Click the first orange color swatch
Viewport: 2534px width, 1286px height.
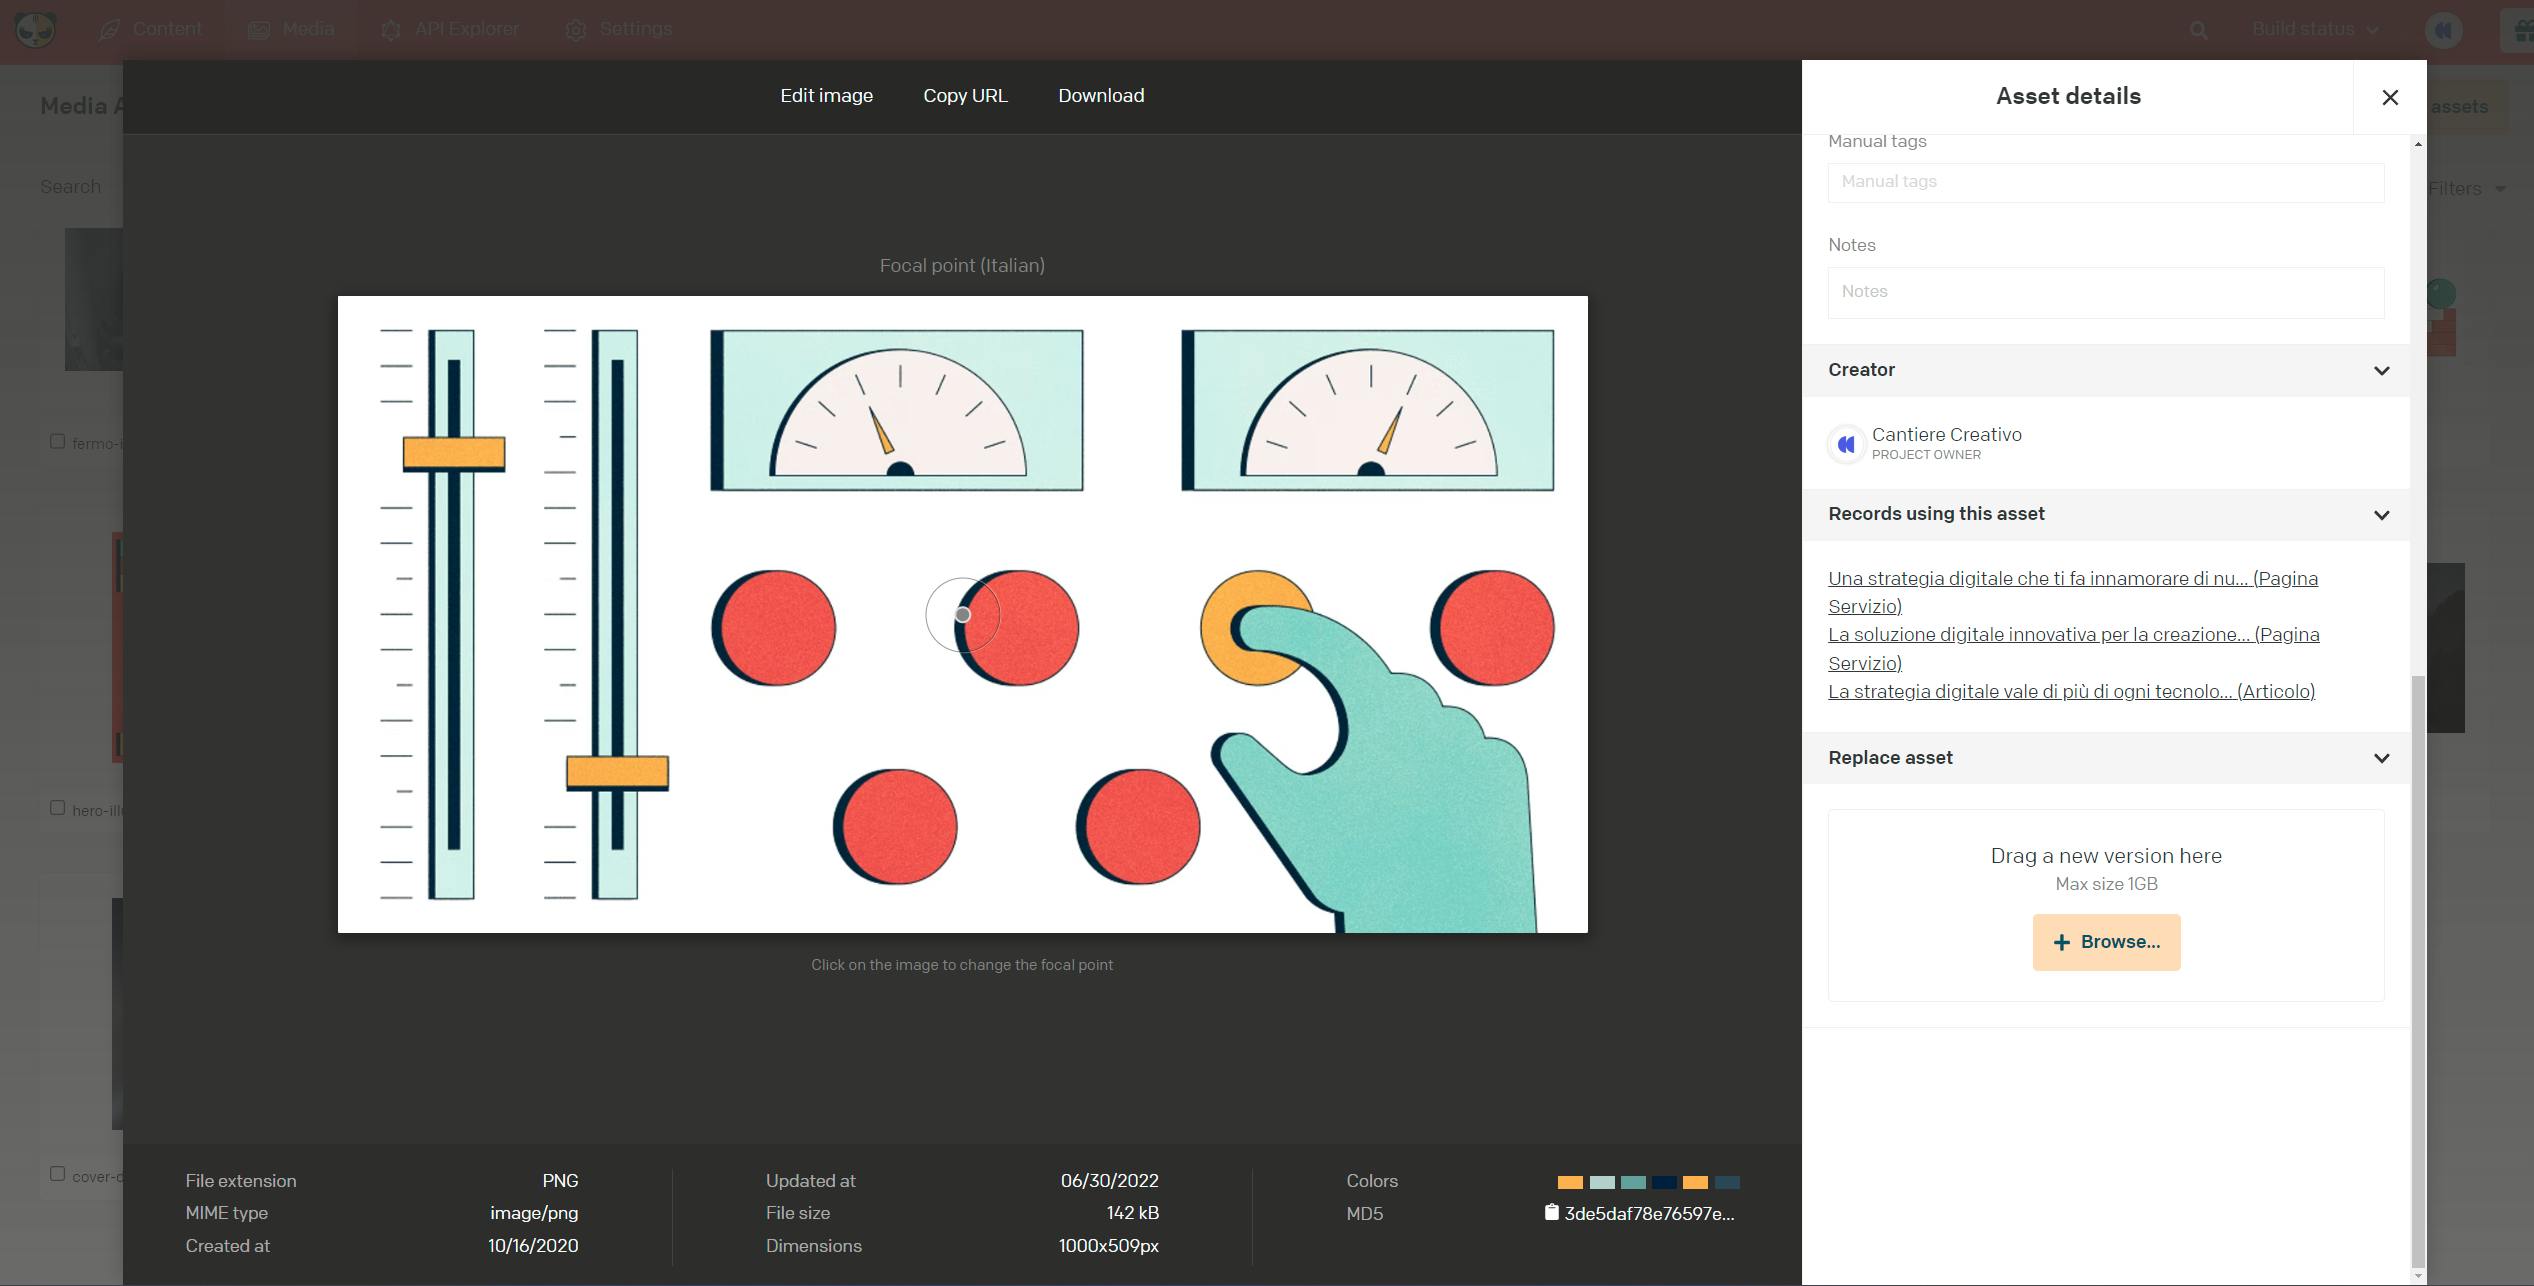pos(1570,1182)
